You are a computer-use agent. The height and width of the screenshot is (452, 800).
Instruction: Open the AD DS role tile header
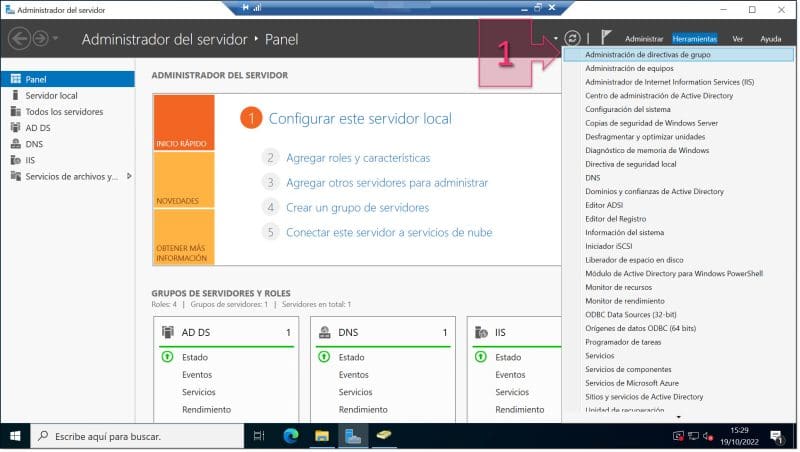(228, 332)
